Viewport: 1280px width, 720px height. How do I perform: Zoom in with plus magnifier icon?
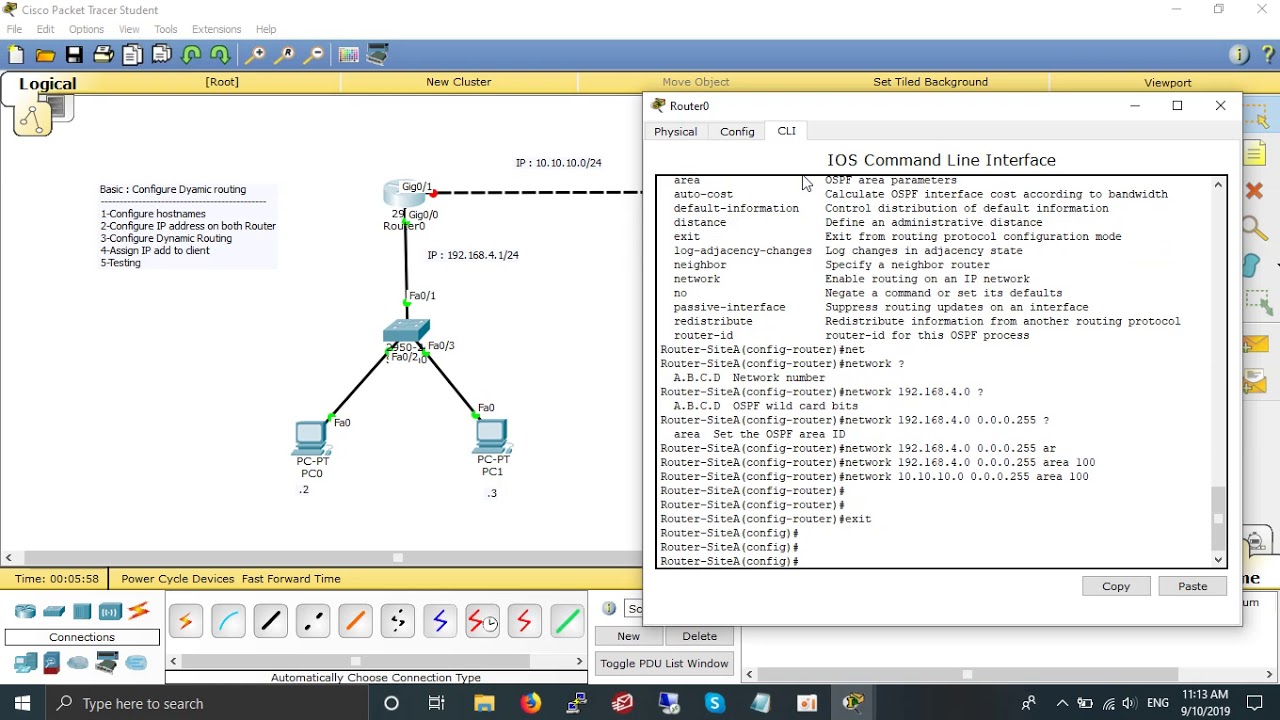[256, 55]
